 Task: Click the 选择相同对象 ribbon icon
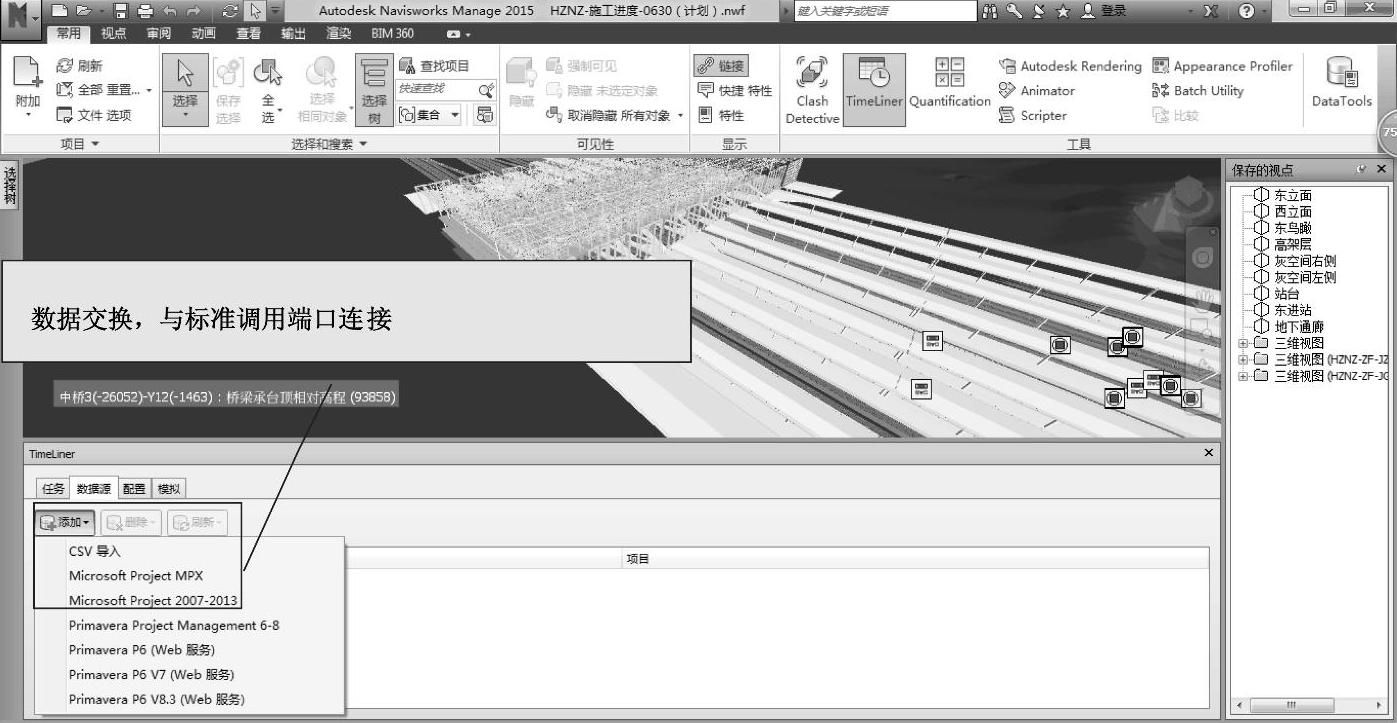coord(322,90)
